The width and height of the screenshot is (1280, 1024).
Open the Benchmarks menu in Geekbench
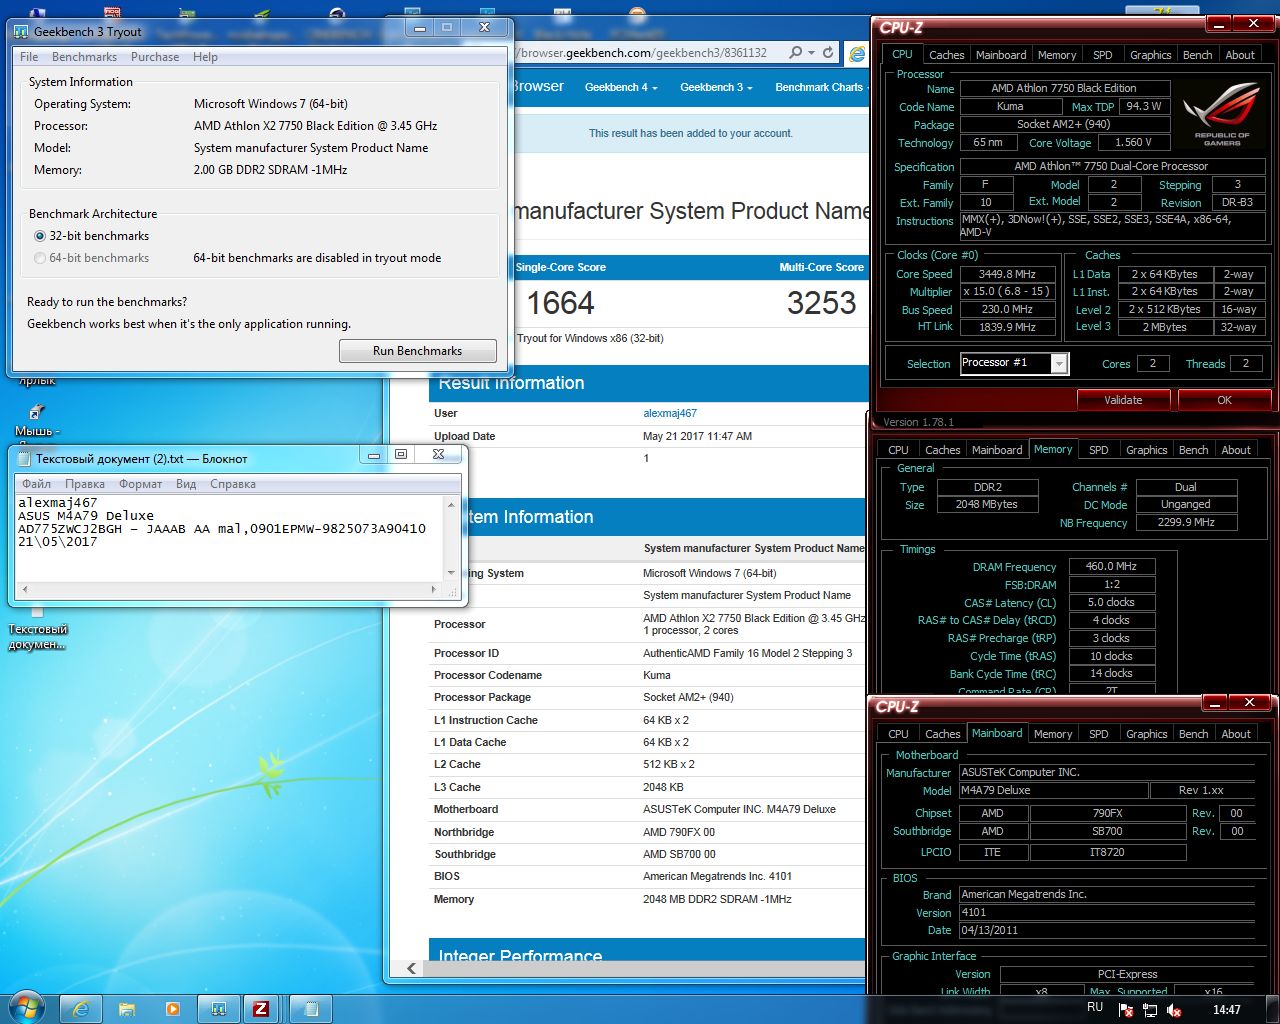[84, 57]
